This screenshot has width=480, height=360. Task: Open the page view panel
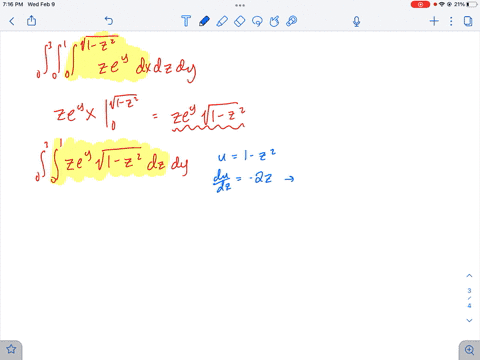[x=468, y=21]
